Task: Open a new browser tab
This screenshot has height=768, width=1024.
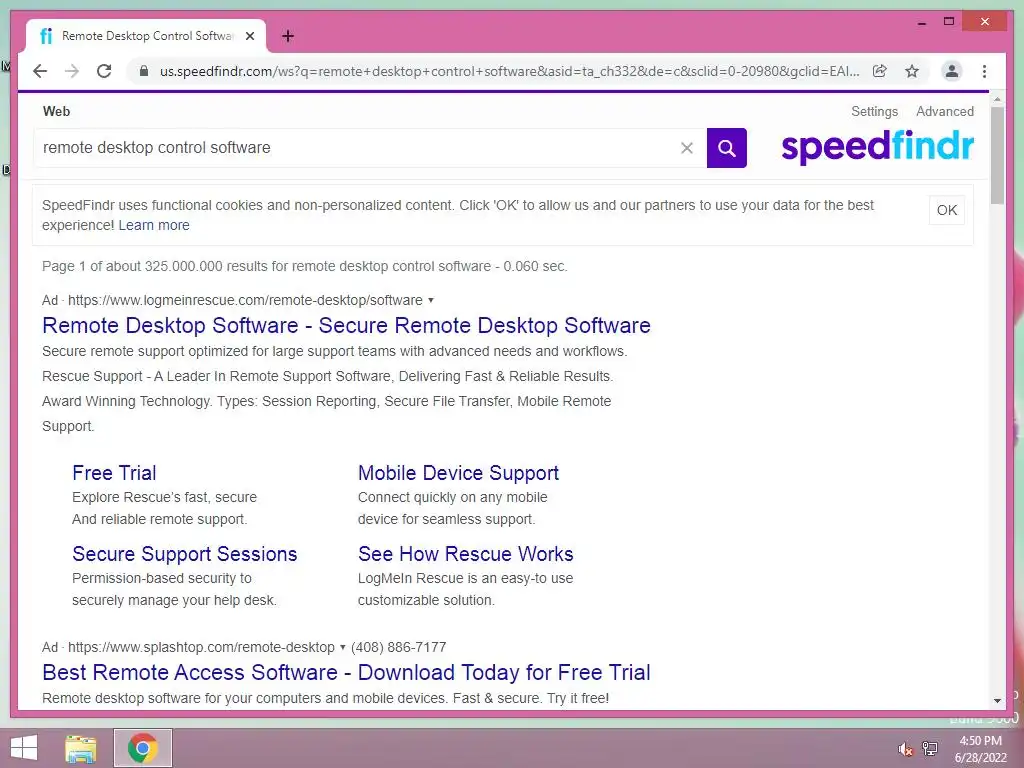Action: 288,36
